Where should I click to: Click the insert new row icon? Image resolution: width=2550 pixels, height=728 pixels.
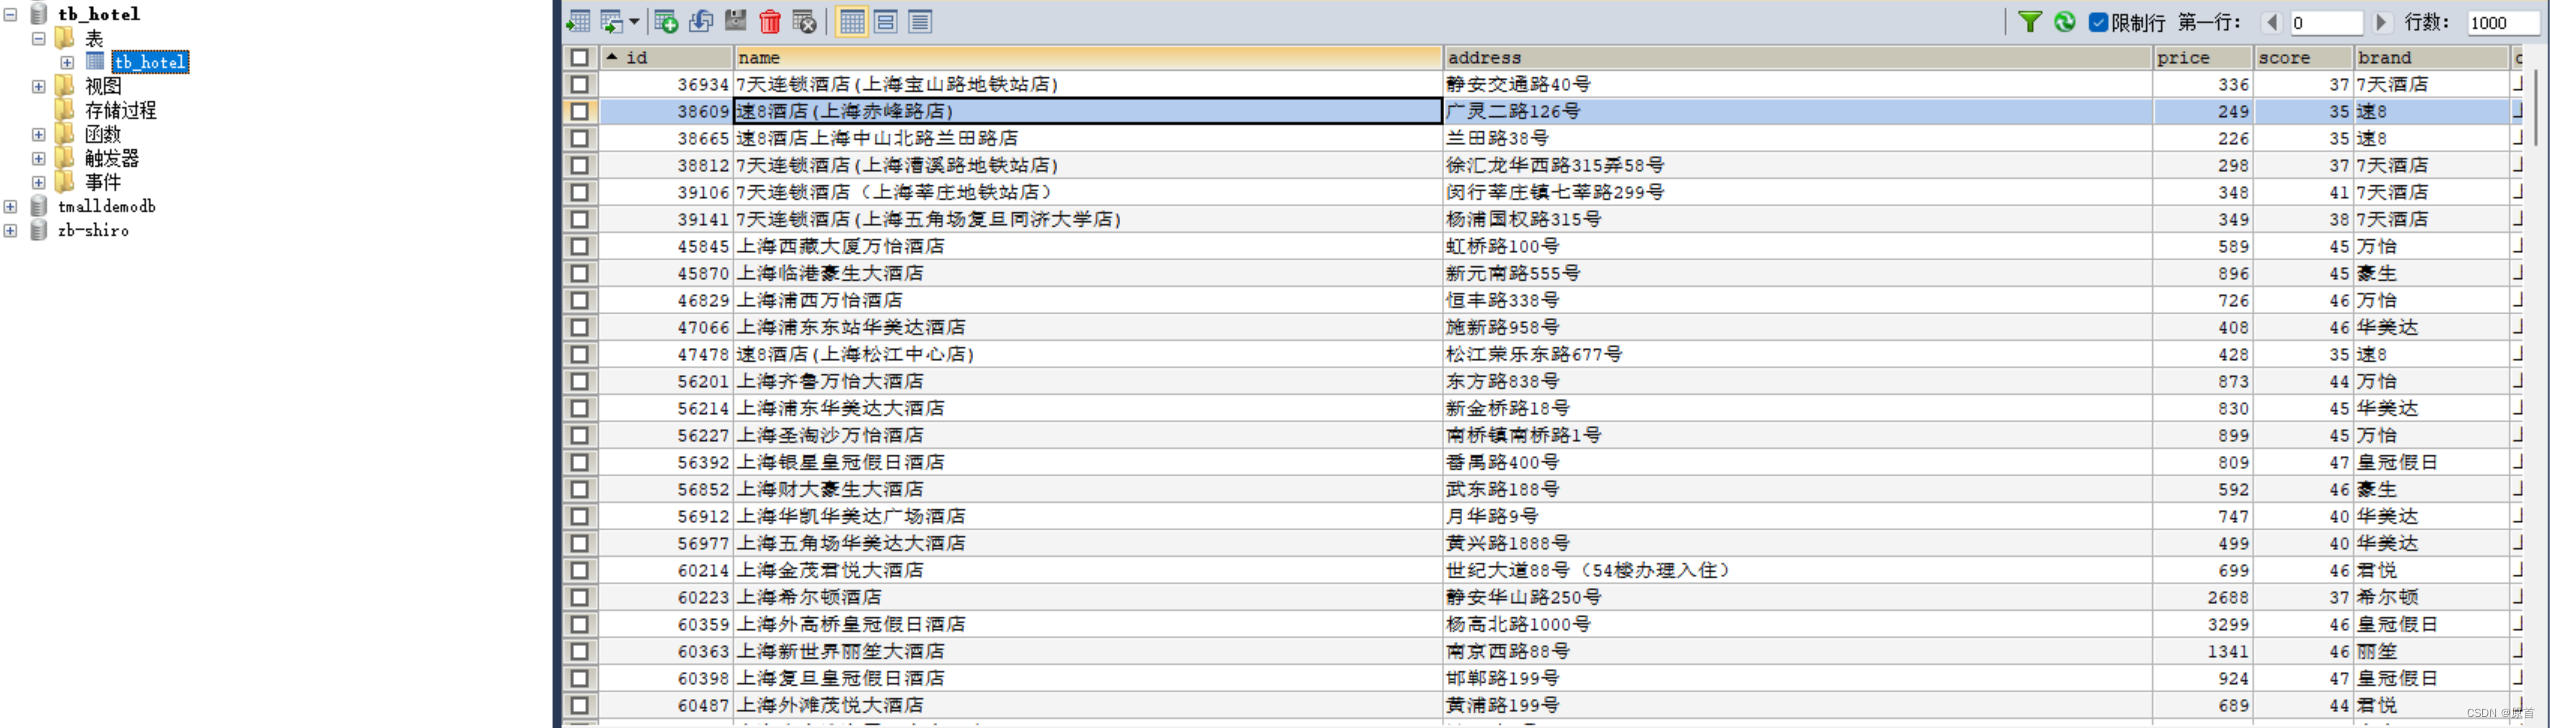(x=666, y=21)
